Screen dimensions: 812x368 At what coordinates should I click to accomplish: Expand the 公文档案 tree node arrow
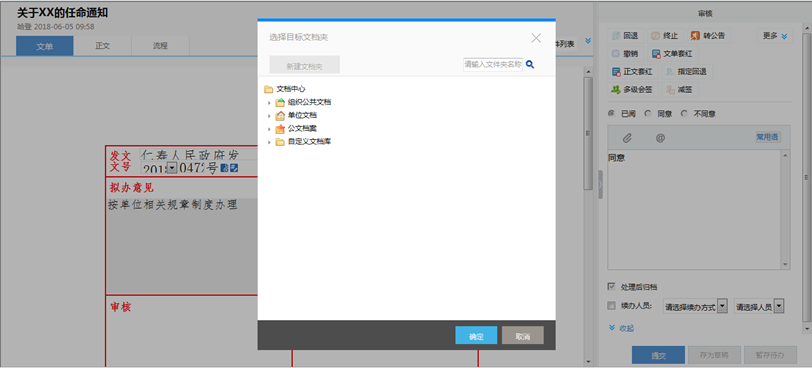tap(269, 129)
